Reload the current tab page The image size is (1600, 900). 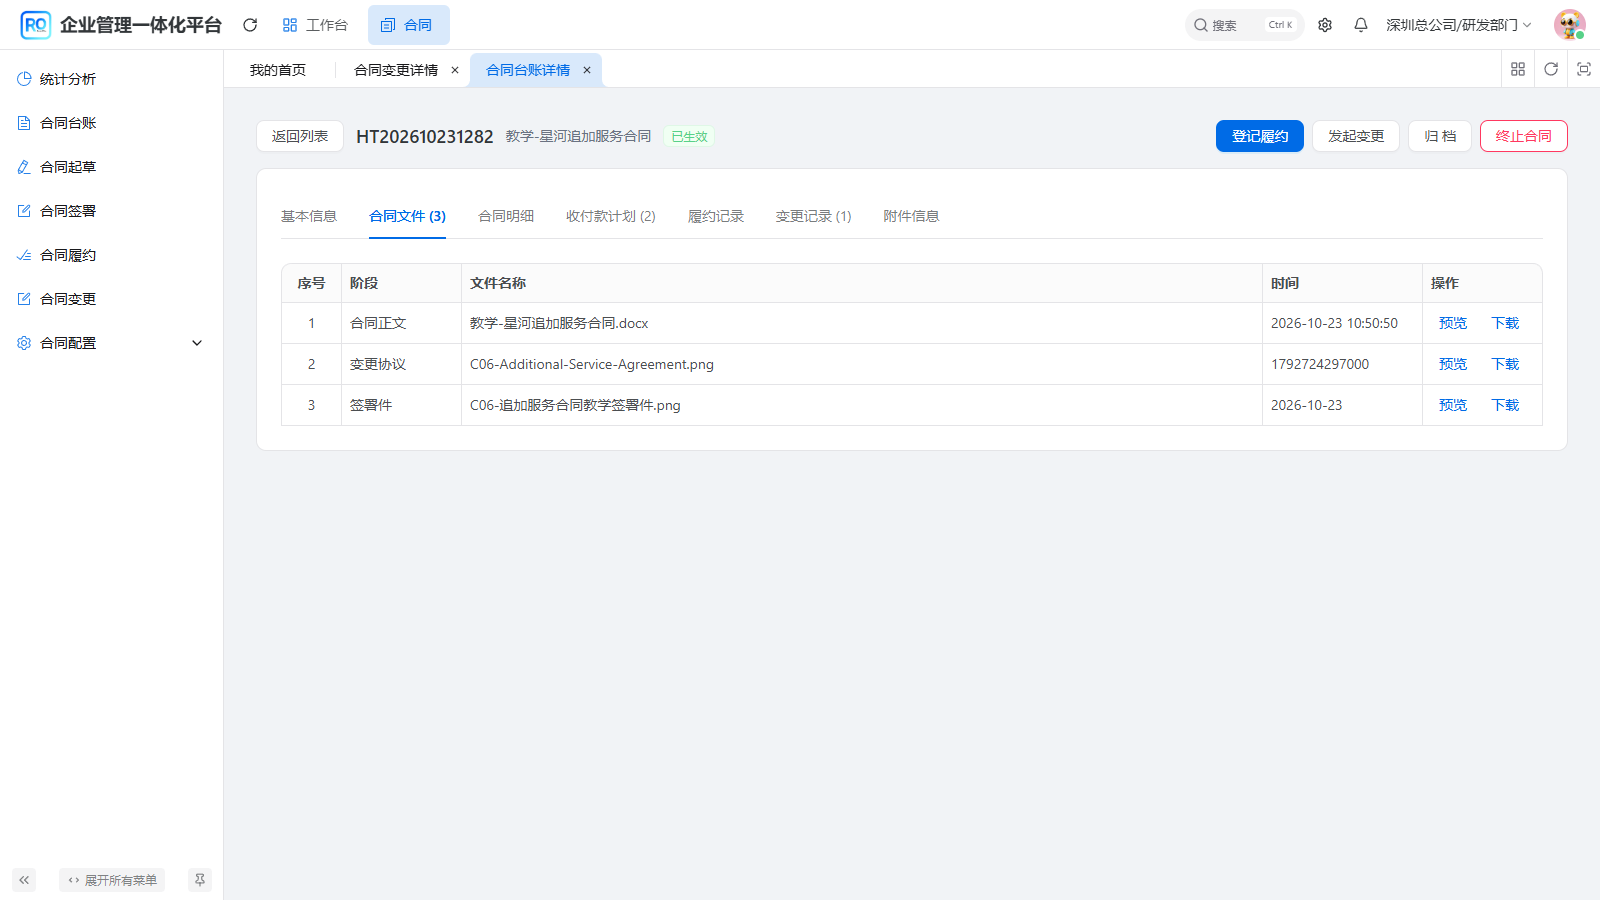click(1551, 69)
